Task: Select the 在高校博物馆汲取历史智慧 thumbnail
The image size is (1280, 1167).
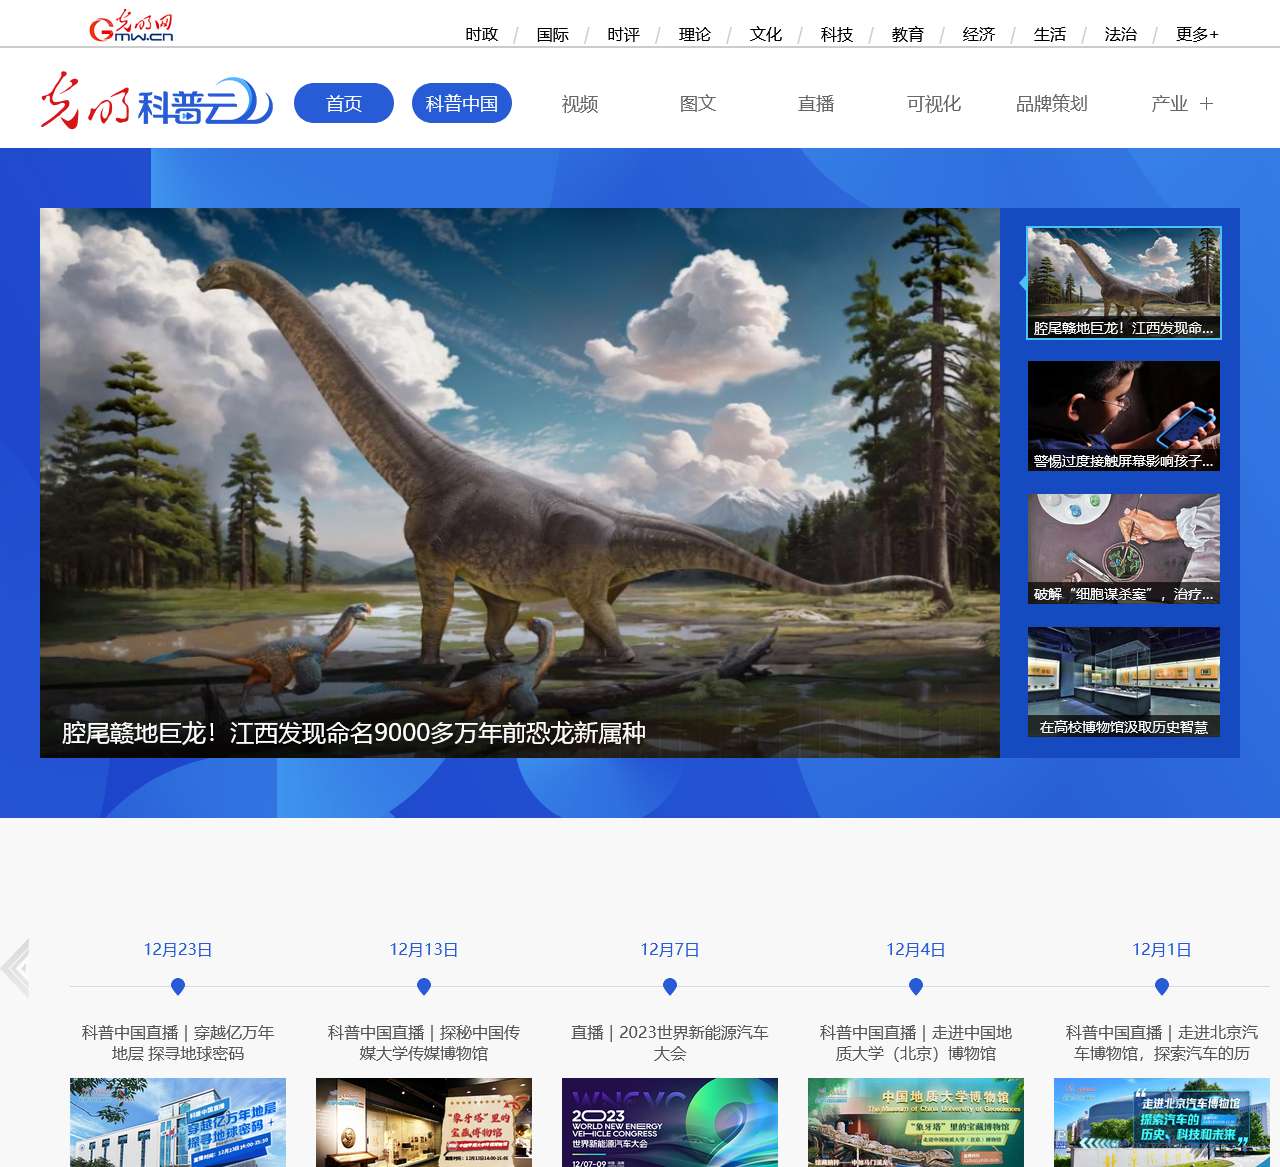Action: (1124, 682)
